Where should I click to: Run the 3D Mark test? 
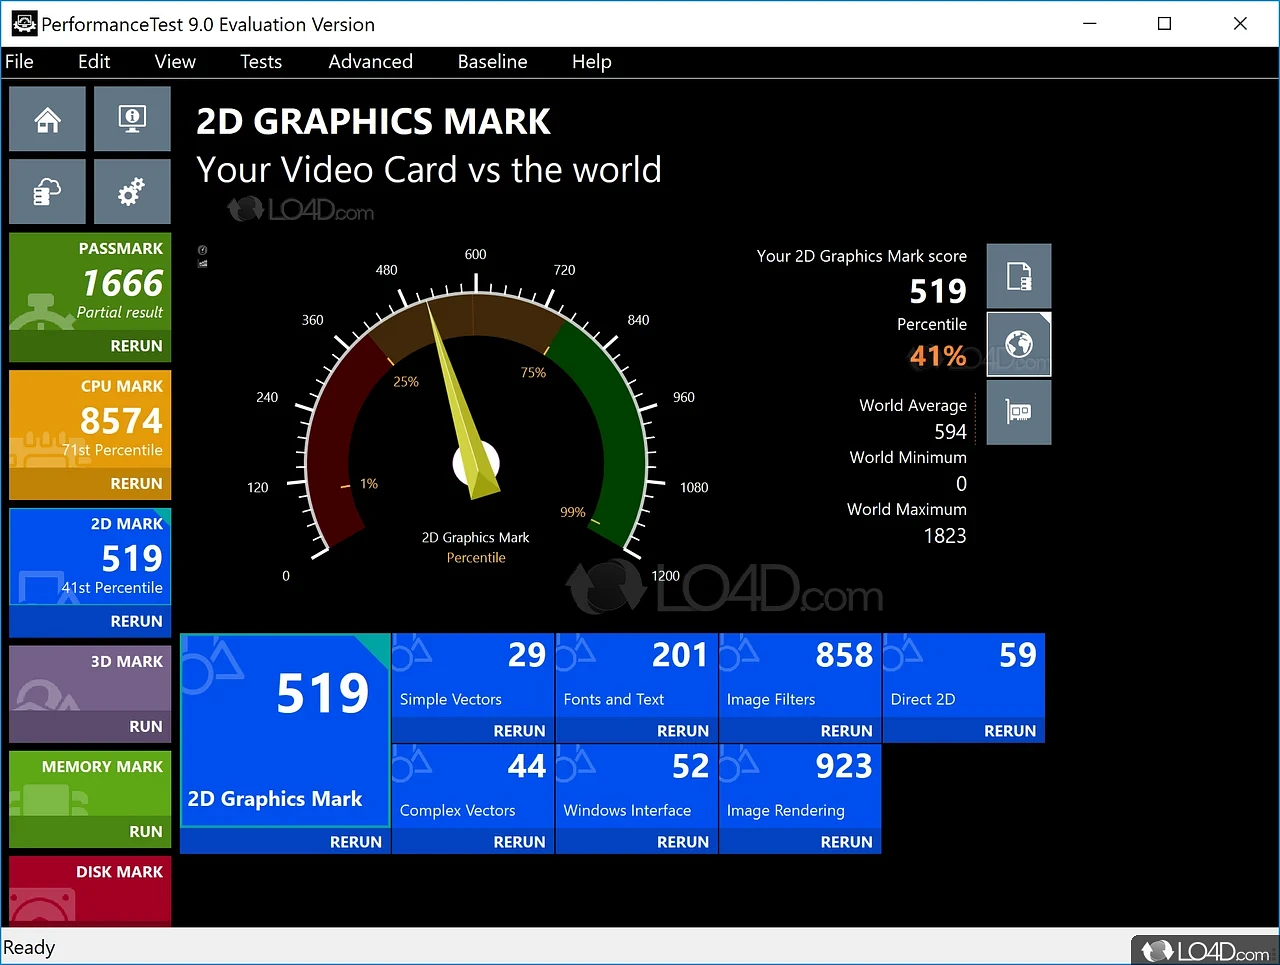(145, 727)
